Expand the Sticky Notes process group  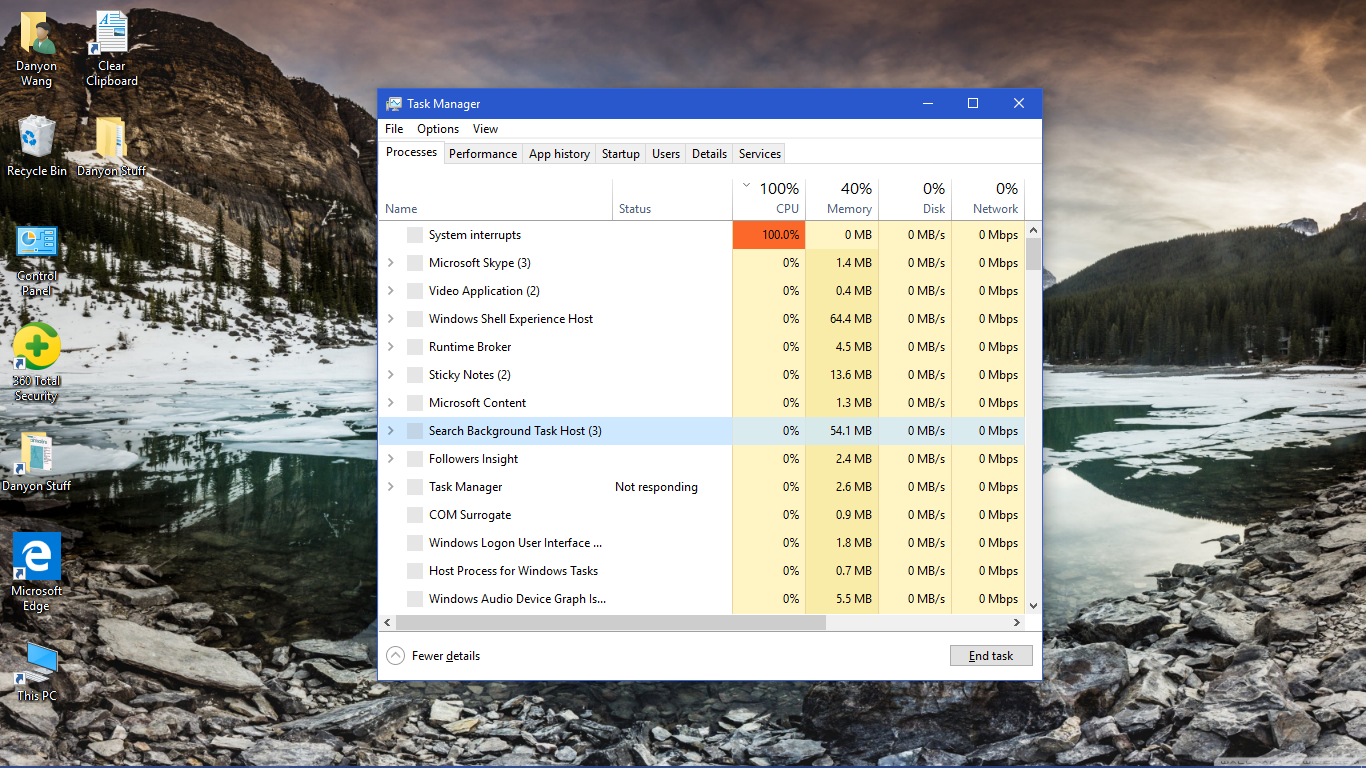coord(391,375)
